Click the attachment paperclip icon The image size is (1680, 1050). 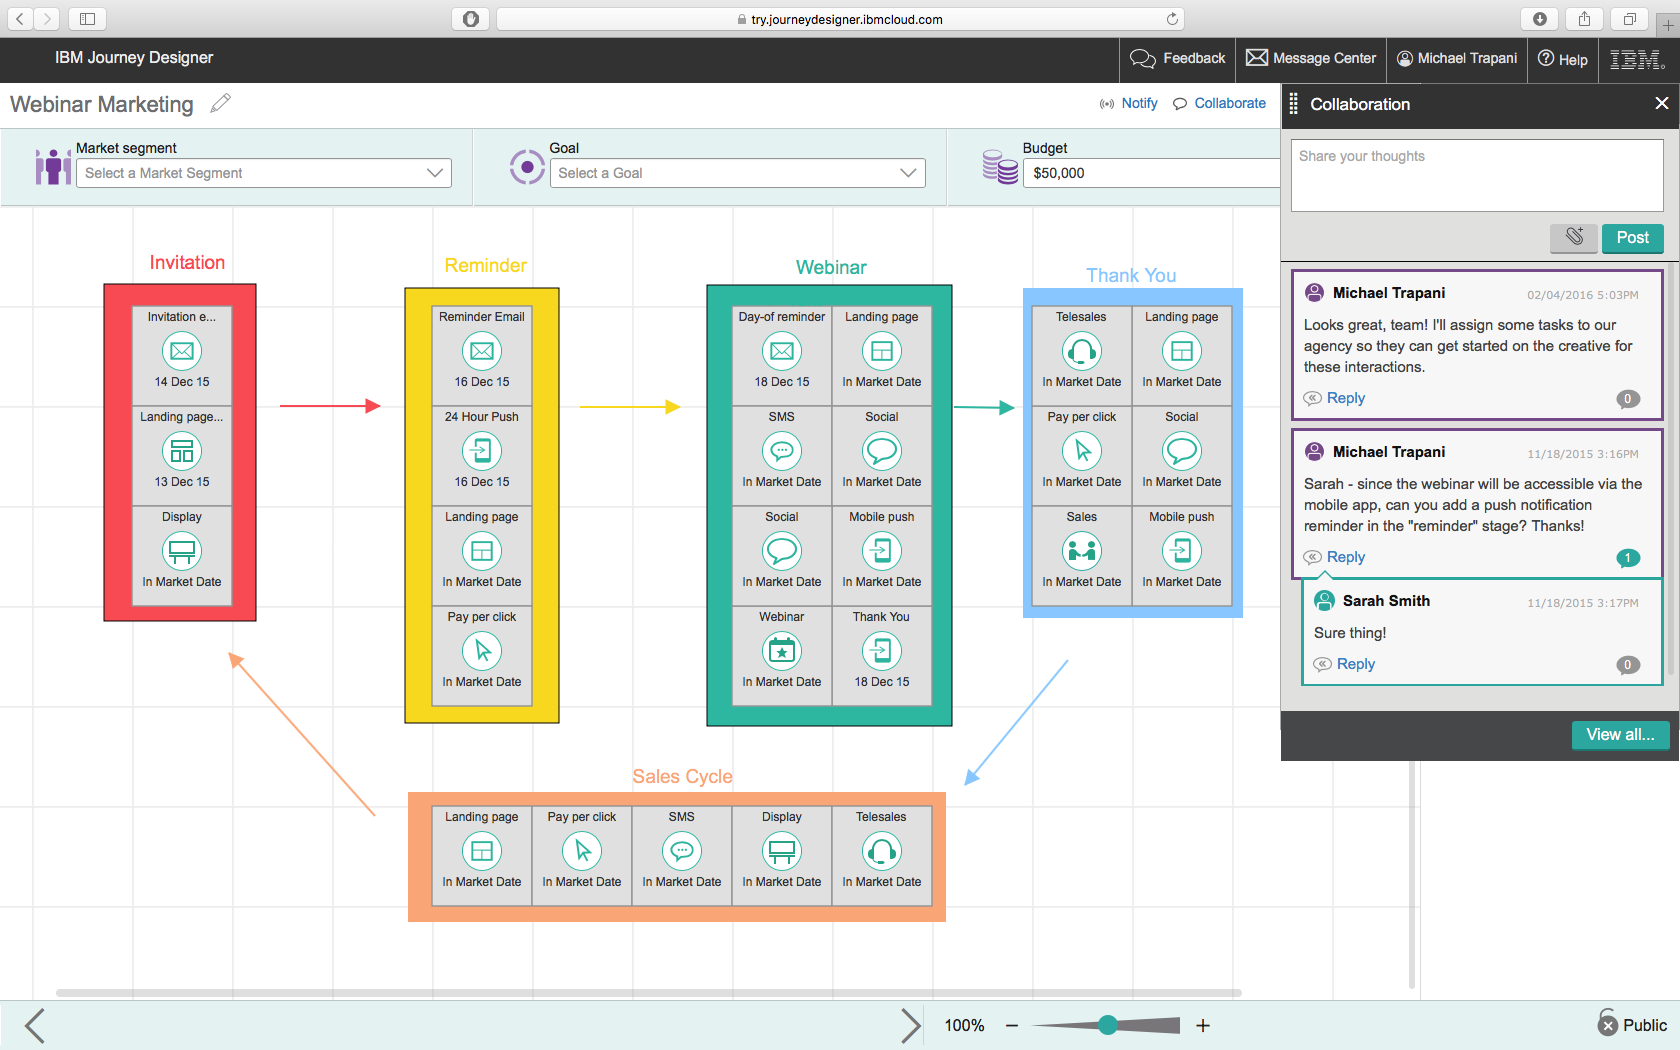click(x=1574, y=237)
